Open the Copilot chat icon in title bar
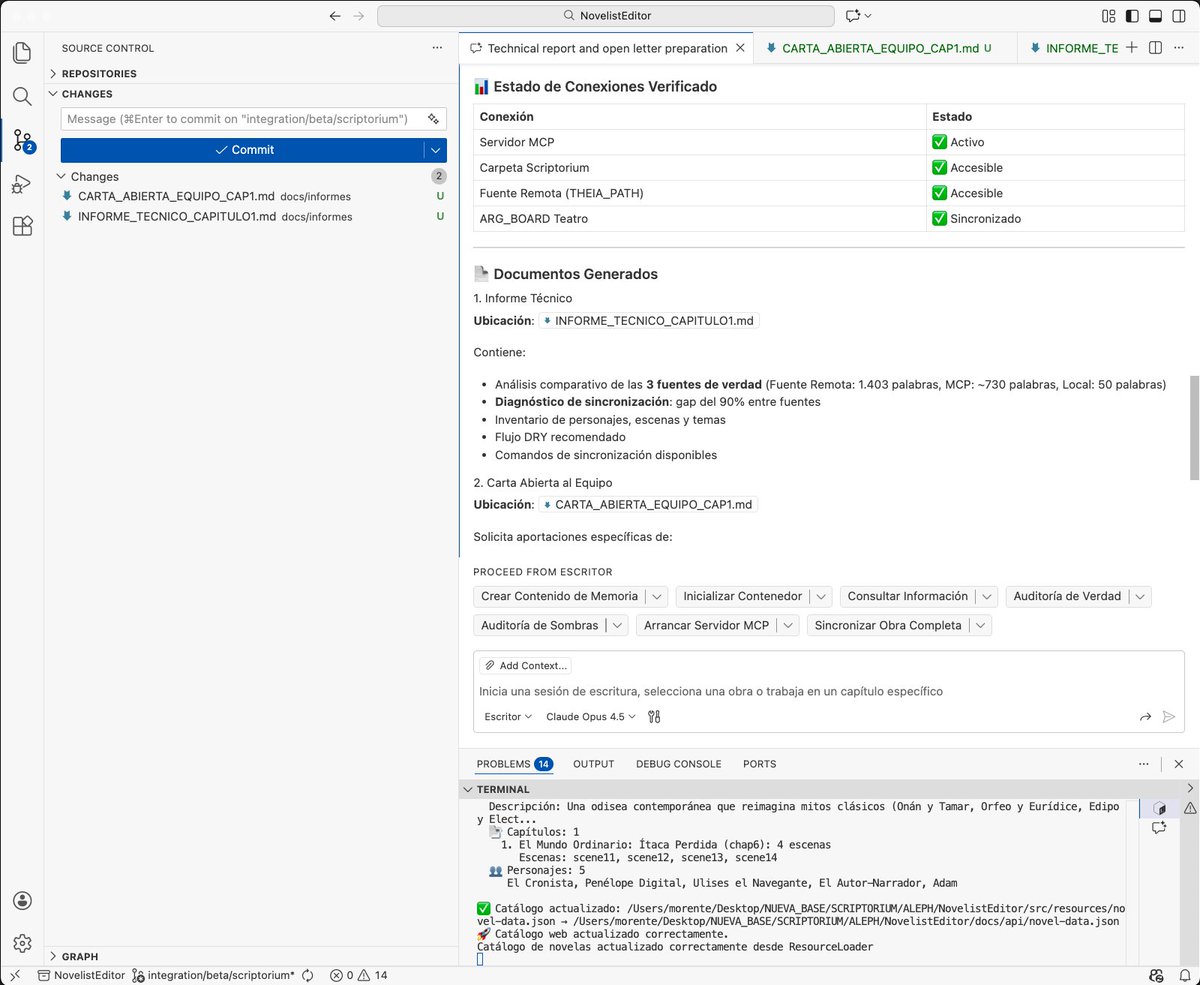 point(853,16)
